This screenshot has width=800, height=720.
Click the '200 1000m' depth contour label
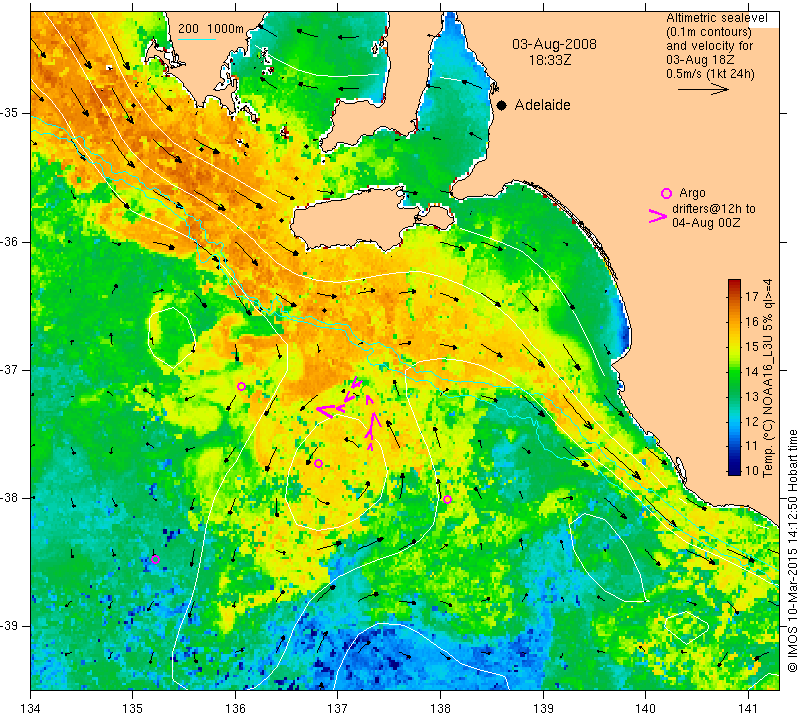pos(211,29)
